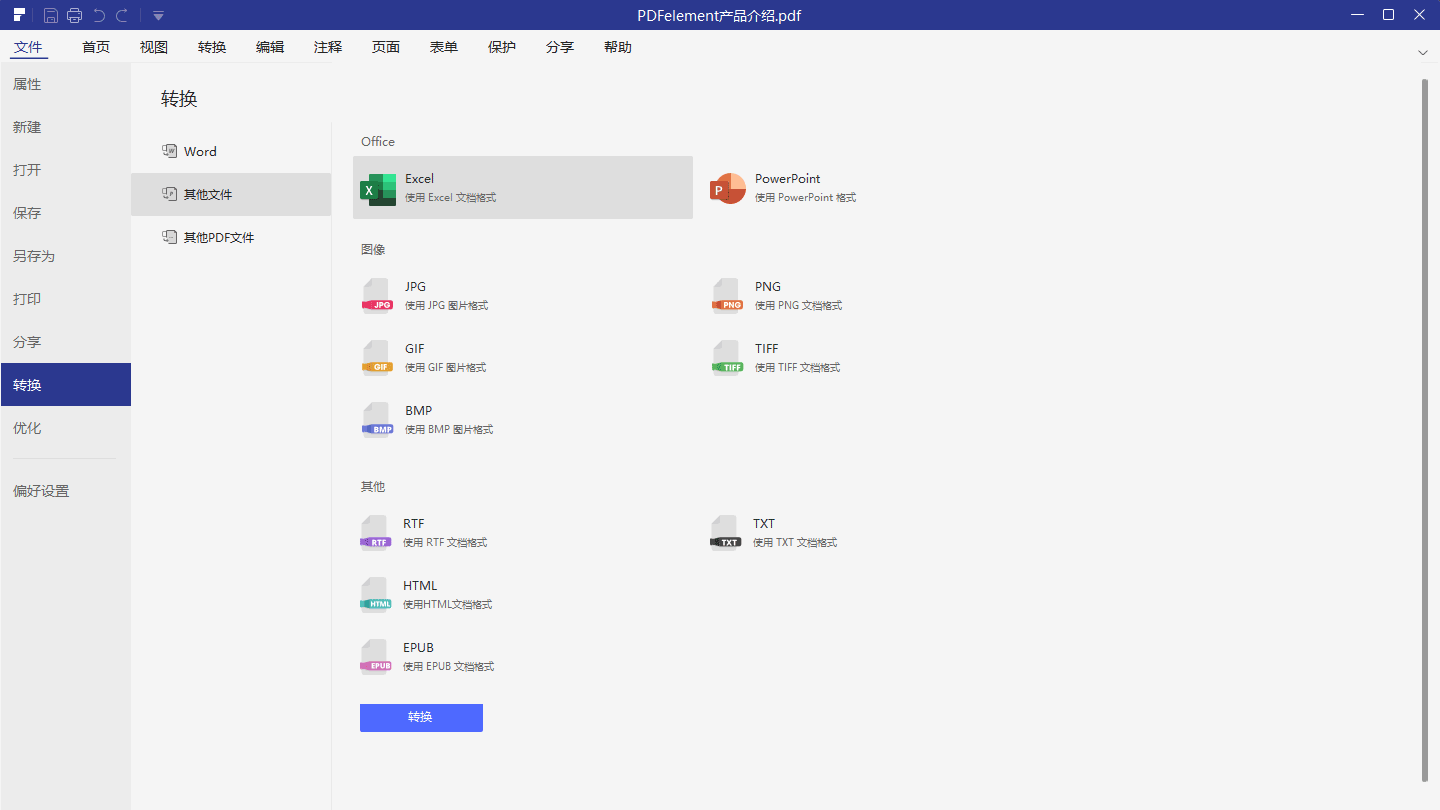
Task: Click the blue 转换 button
Action: pos(421,717)
